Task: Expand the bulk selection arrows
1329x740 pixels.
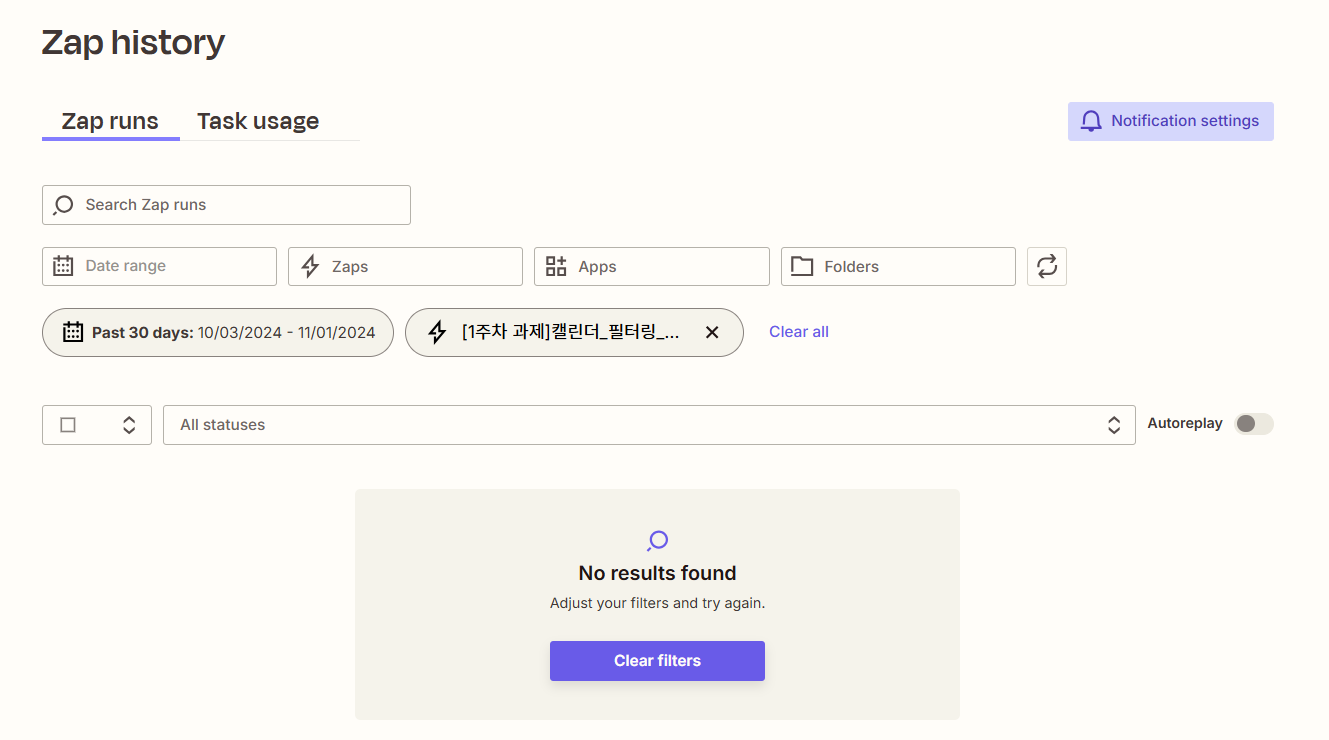Action: click(129, 425)
